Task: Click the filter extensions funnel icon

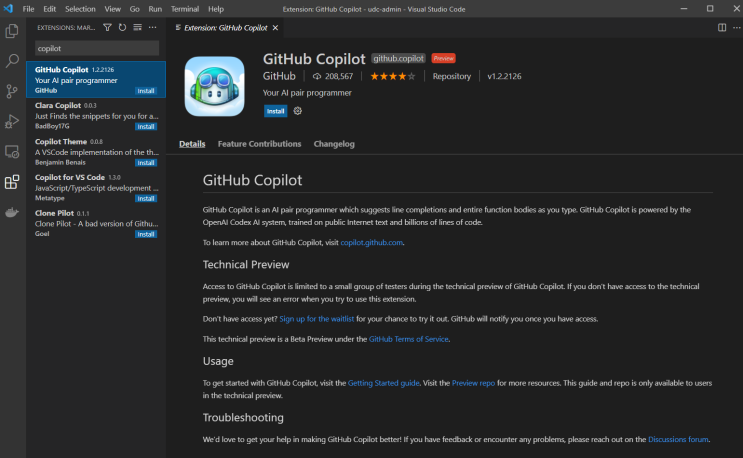Action: coord(108,27)
